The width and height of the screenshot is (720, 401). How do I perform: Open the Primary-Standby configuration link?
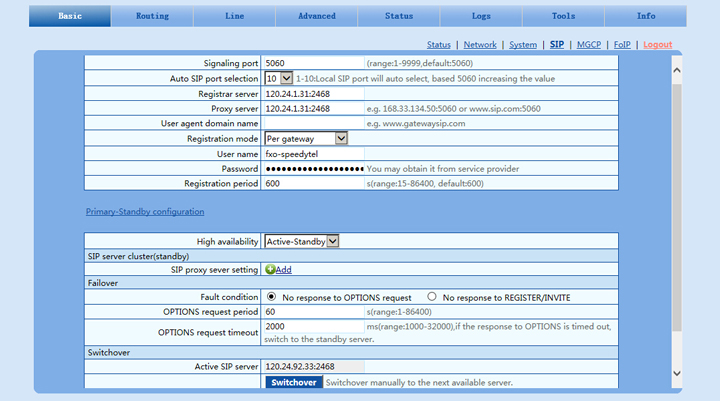[x=145, y=212]
